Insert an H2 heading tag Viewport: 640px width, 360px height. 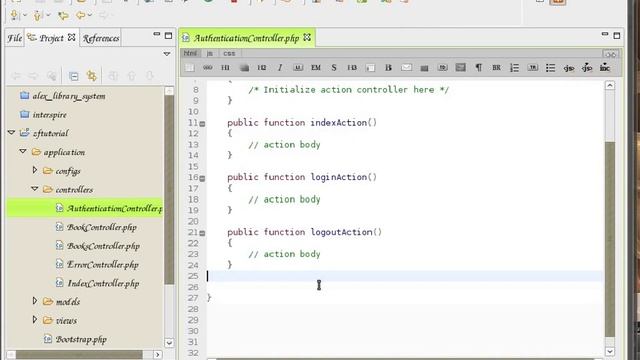(262, 68)
